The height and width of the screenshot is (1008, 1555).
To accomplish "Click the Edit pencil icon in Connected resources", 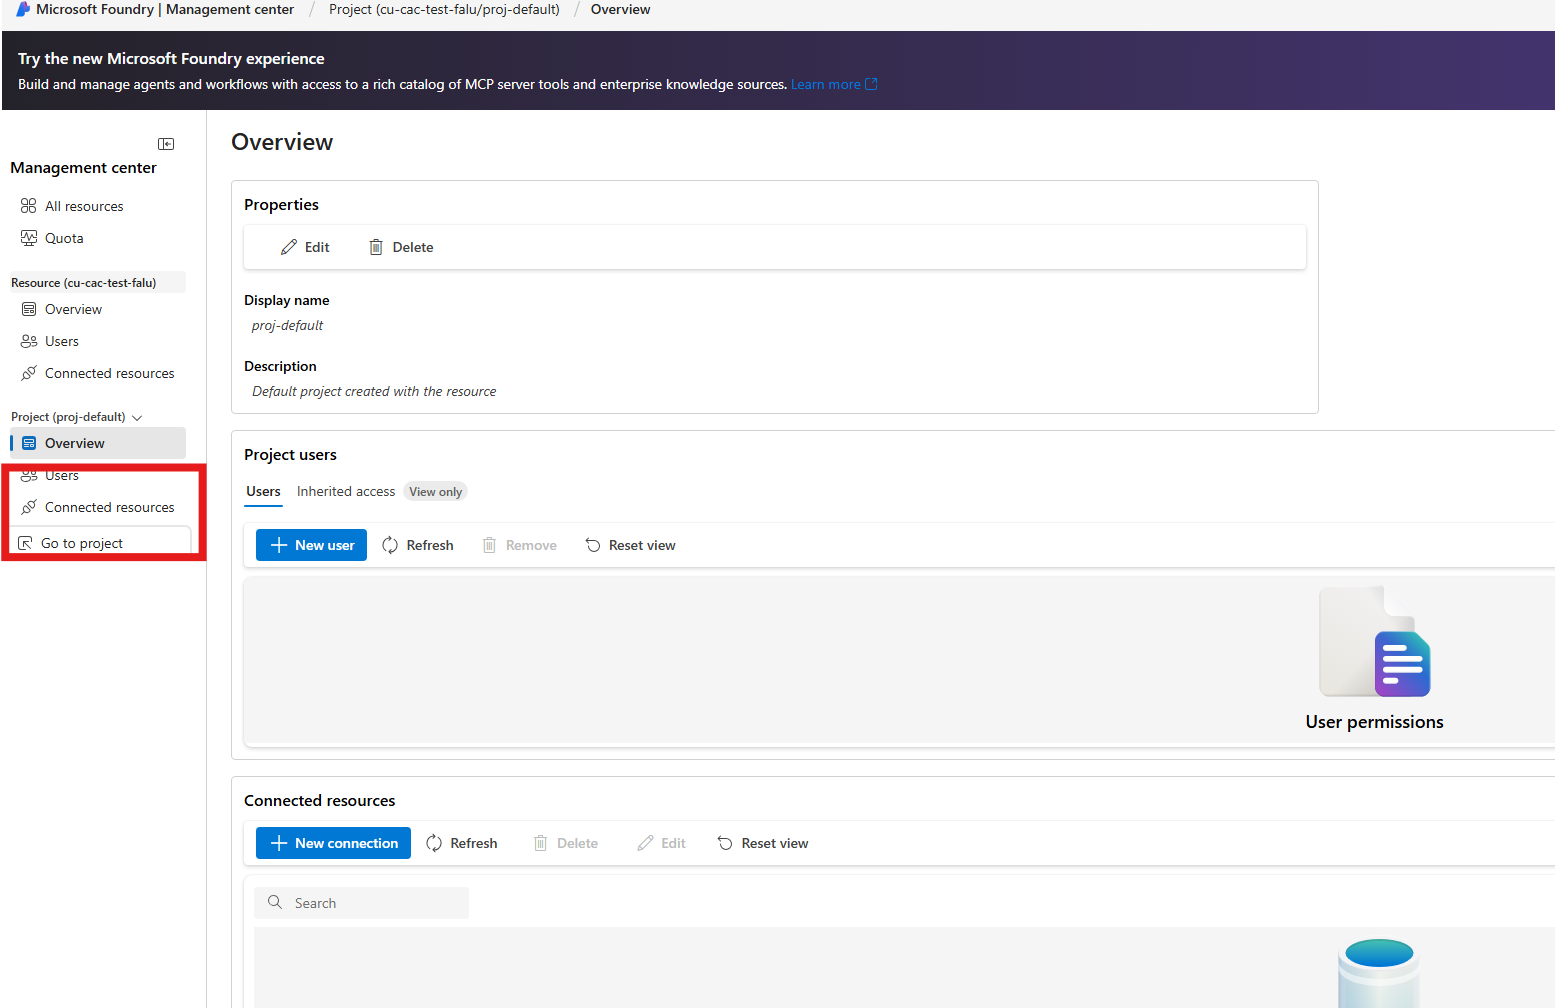I will (x=645, y=843).
